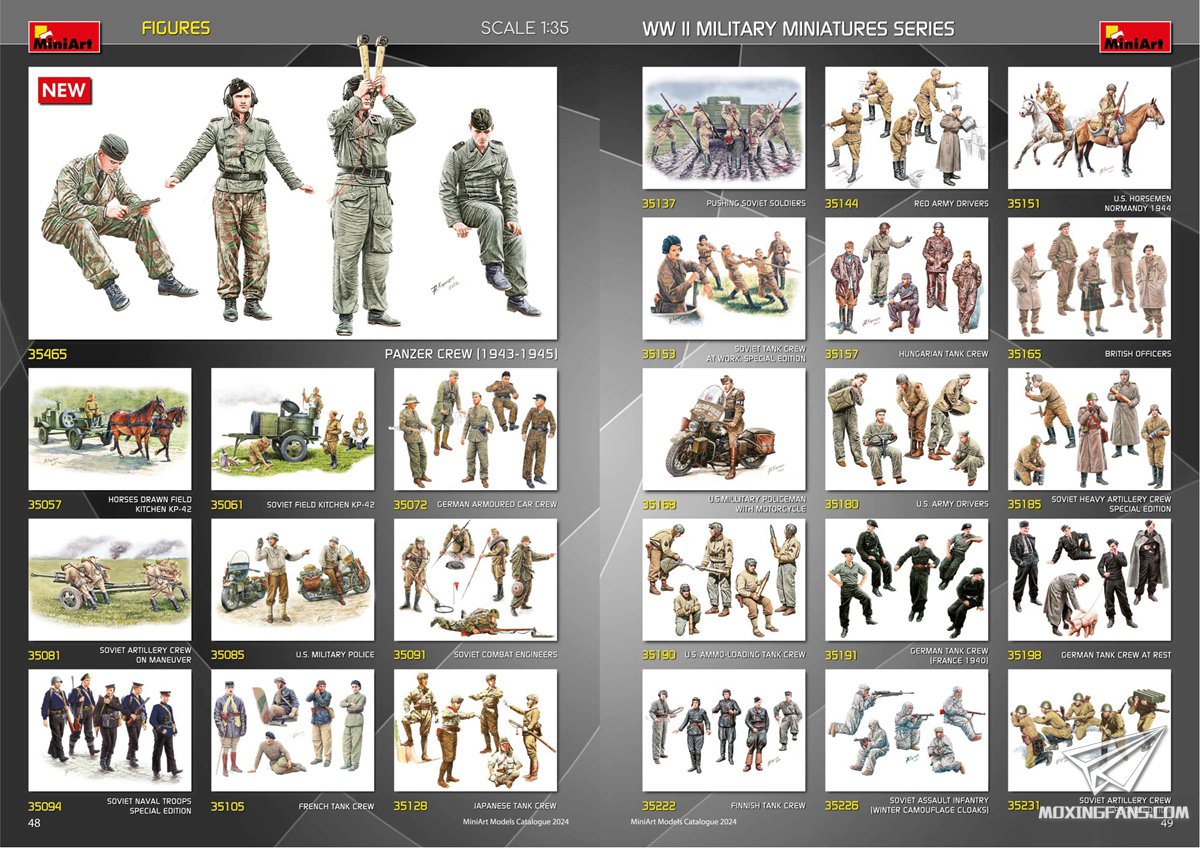
Task: Select the PANZER CREW (1943-1945) caption
Action: (x=471, y=354)
